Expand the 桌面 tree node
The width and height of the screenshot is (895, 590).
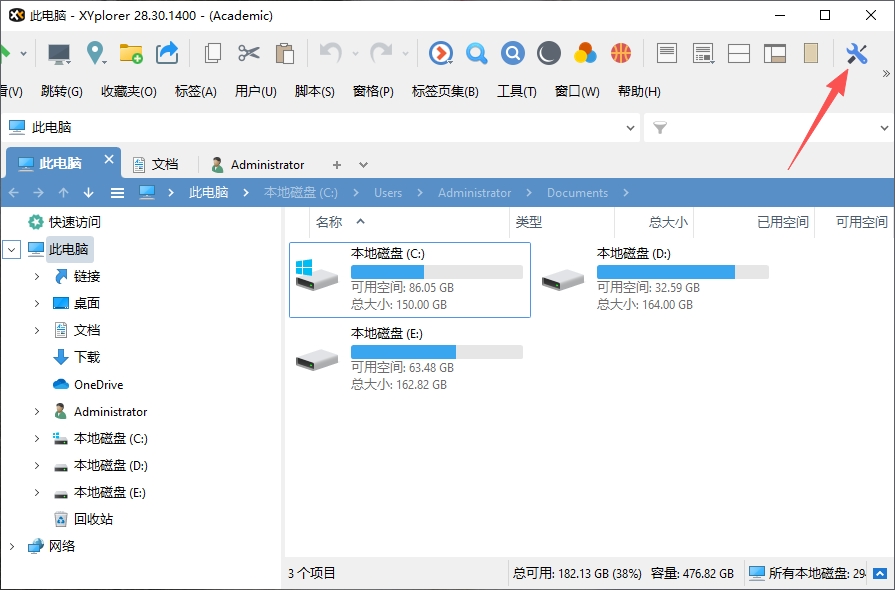tap(37, 303)
